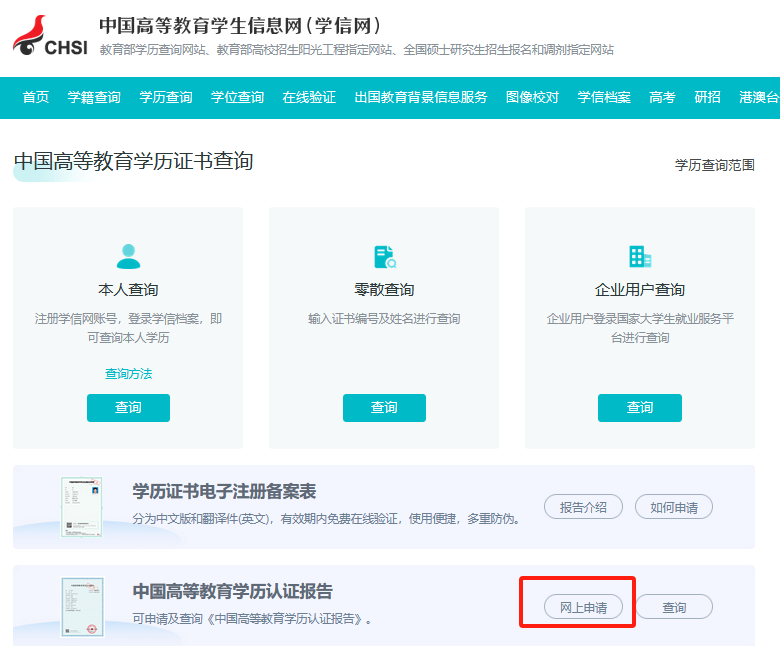
Task: Click the 中国高等教育学生信息网(学信网) site title
Action: [x=240, y=26]
